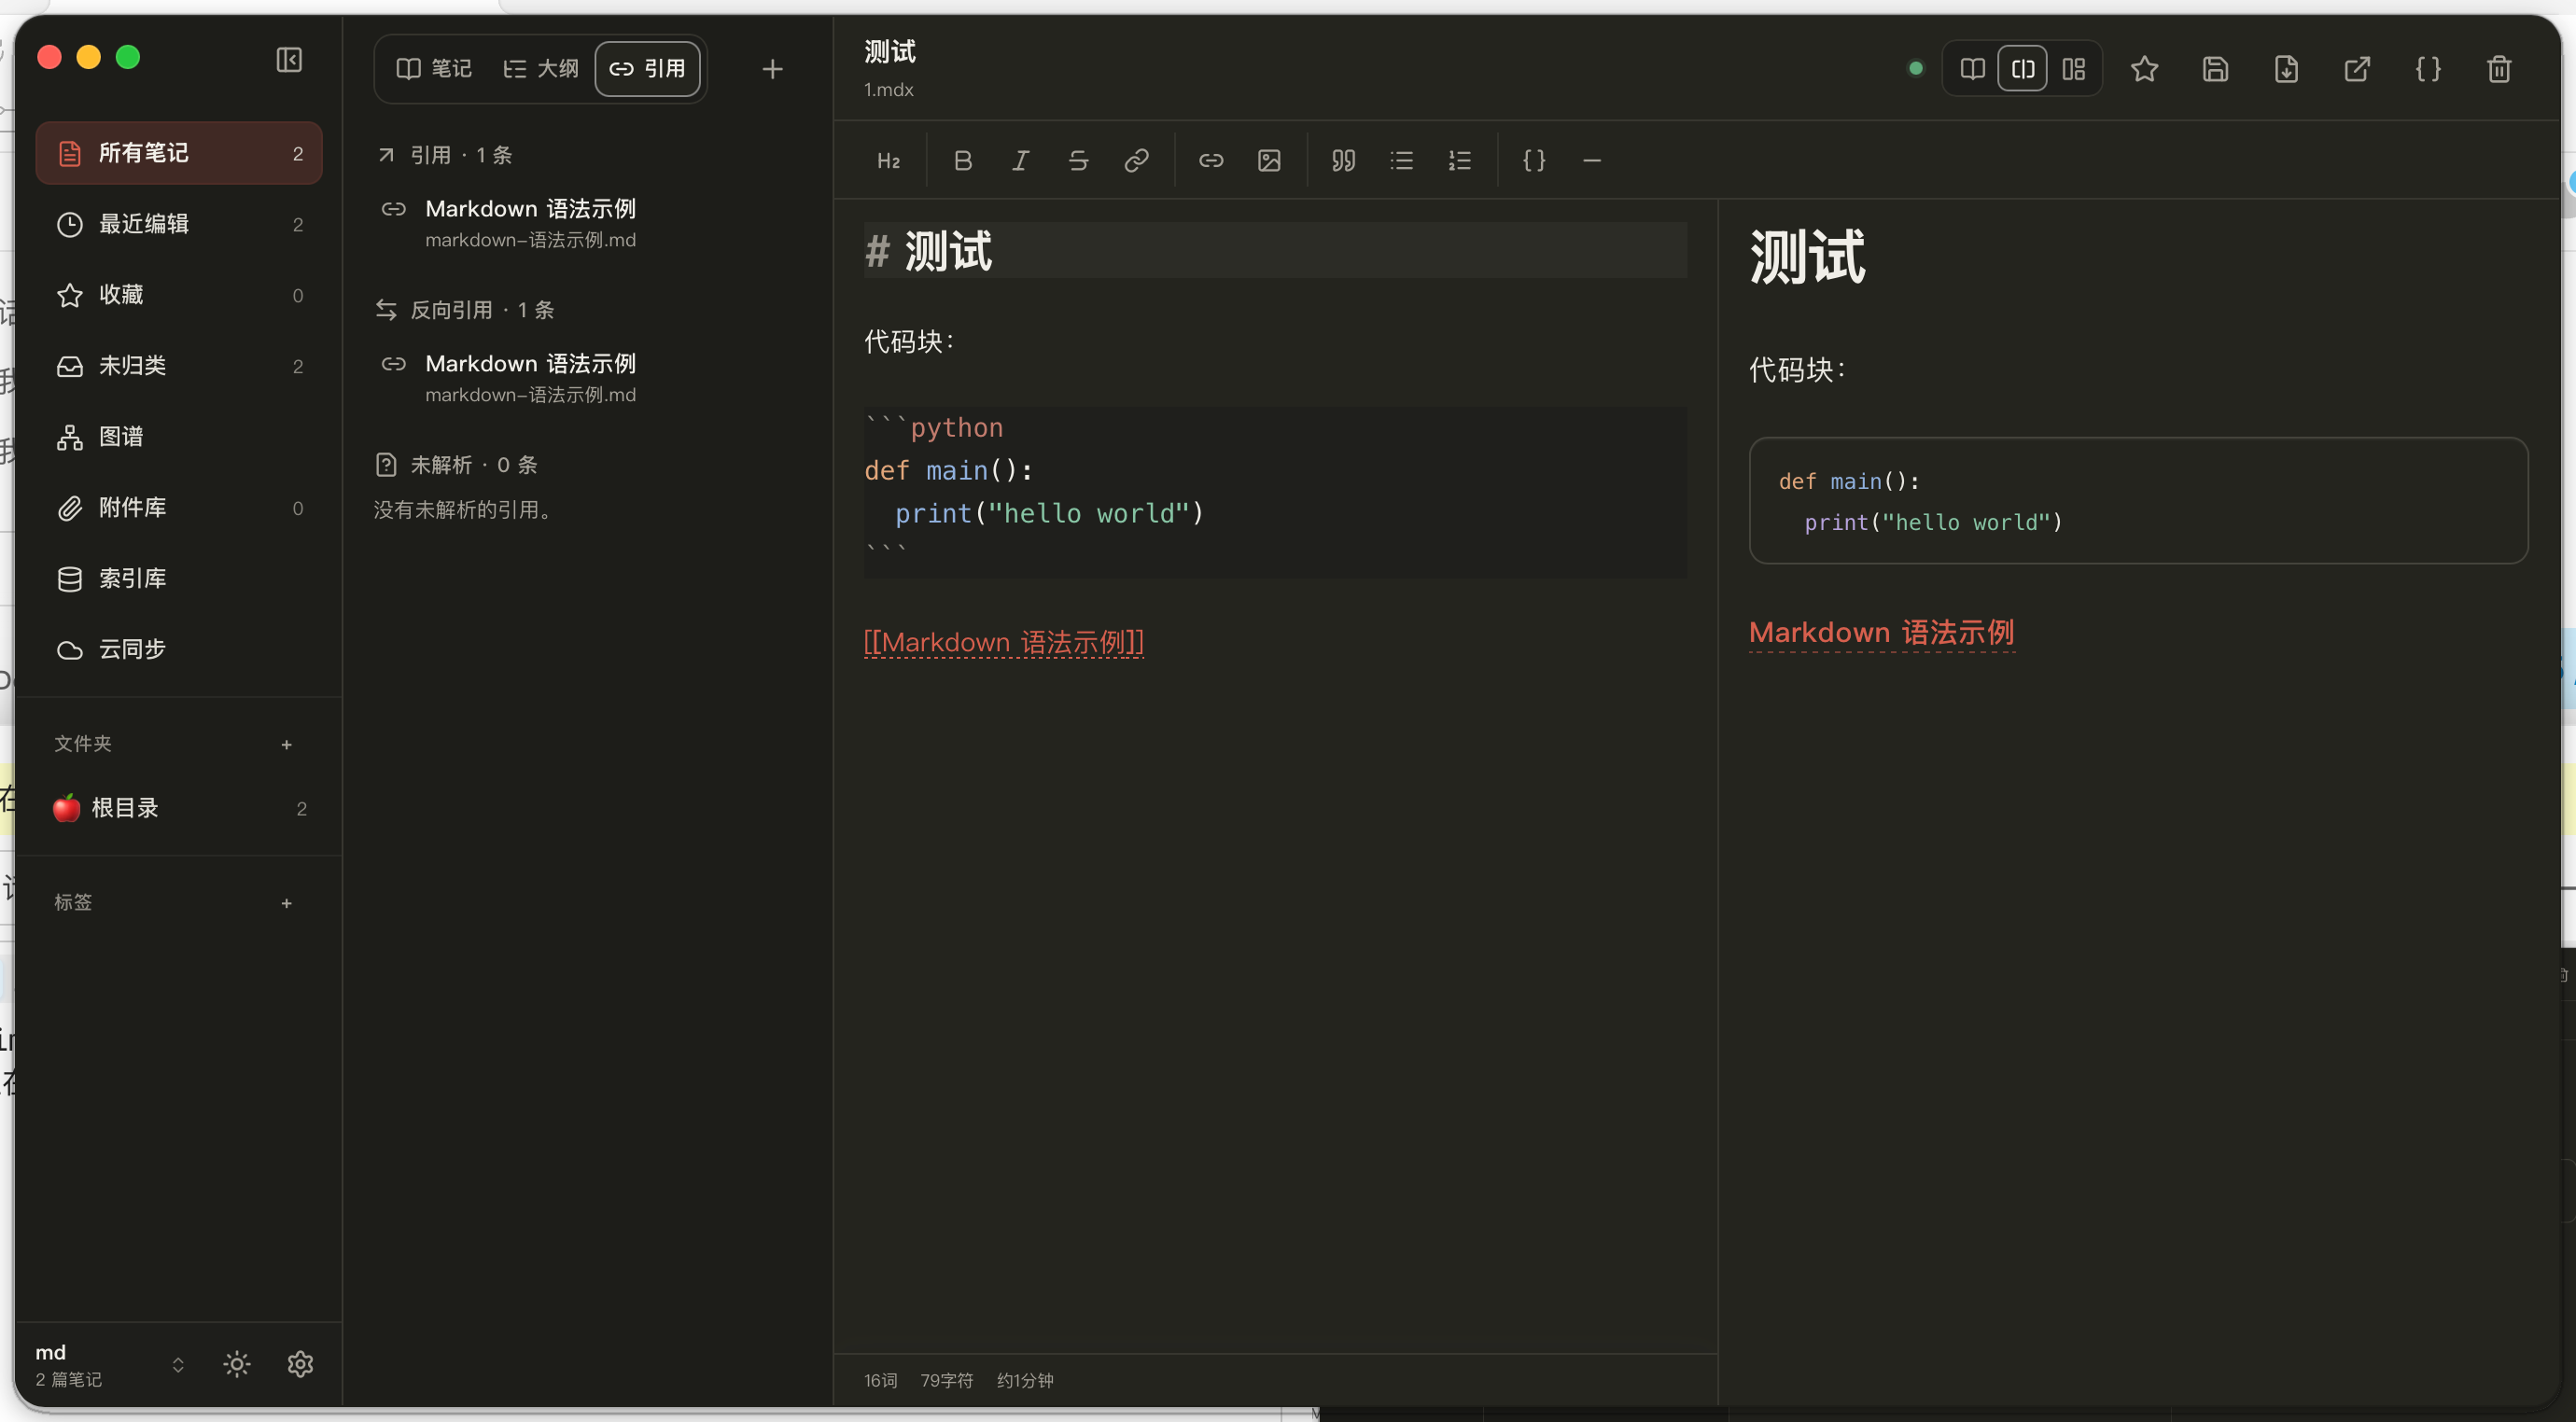Switch to editor-only view mode
Viewport: 2576px width, 1422px height.
1972,69
